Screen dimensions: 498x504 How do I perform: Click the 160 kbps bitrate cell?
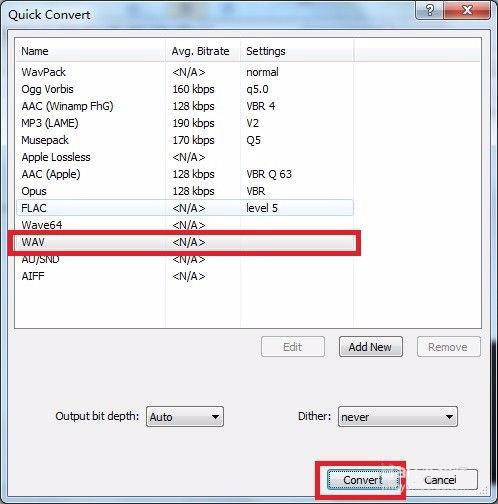pyautogui.click(x=193, y=89)
